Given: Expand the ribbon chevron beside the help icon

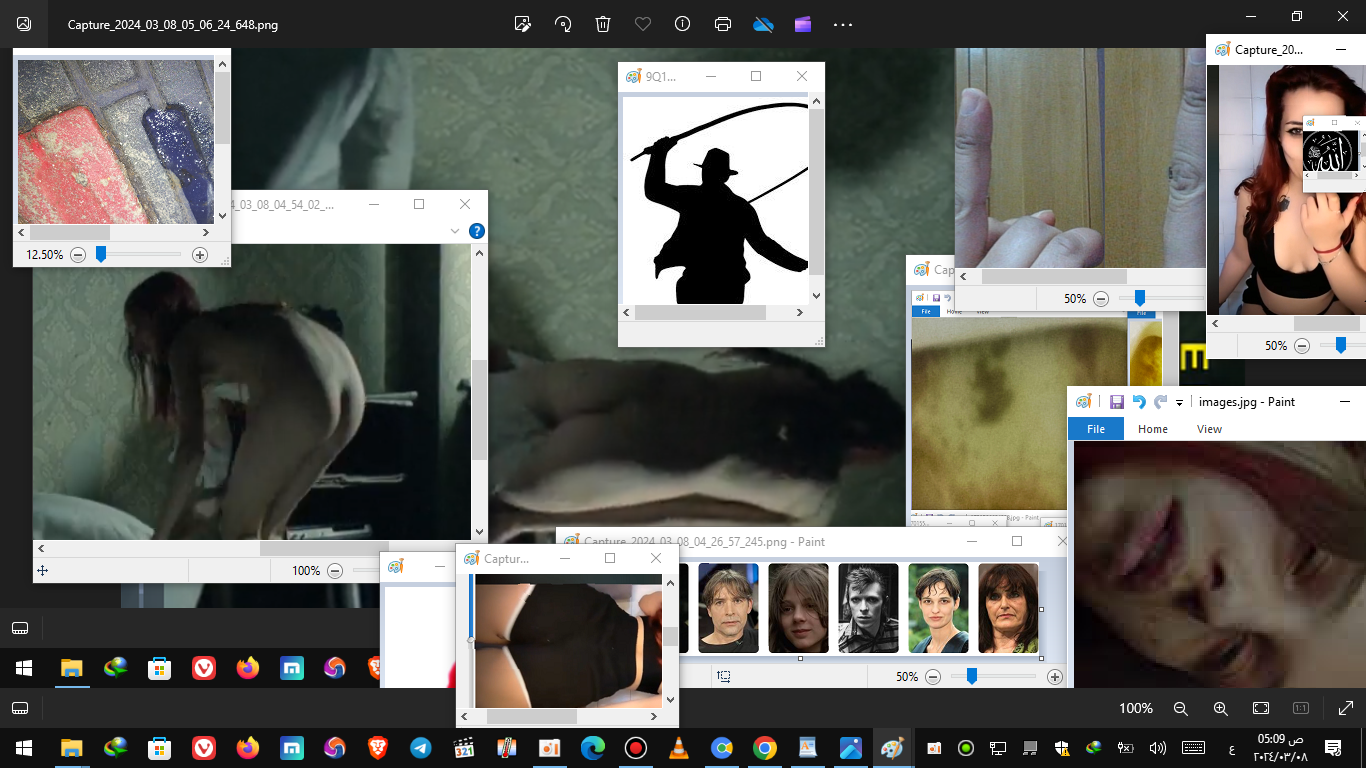Looking at the screenshot, I should pyautogui.click(x=455, y=231).
